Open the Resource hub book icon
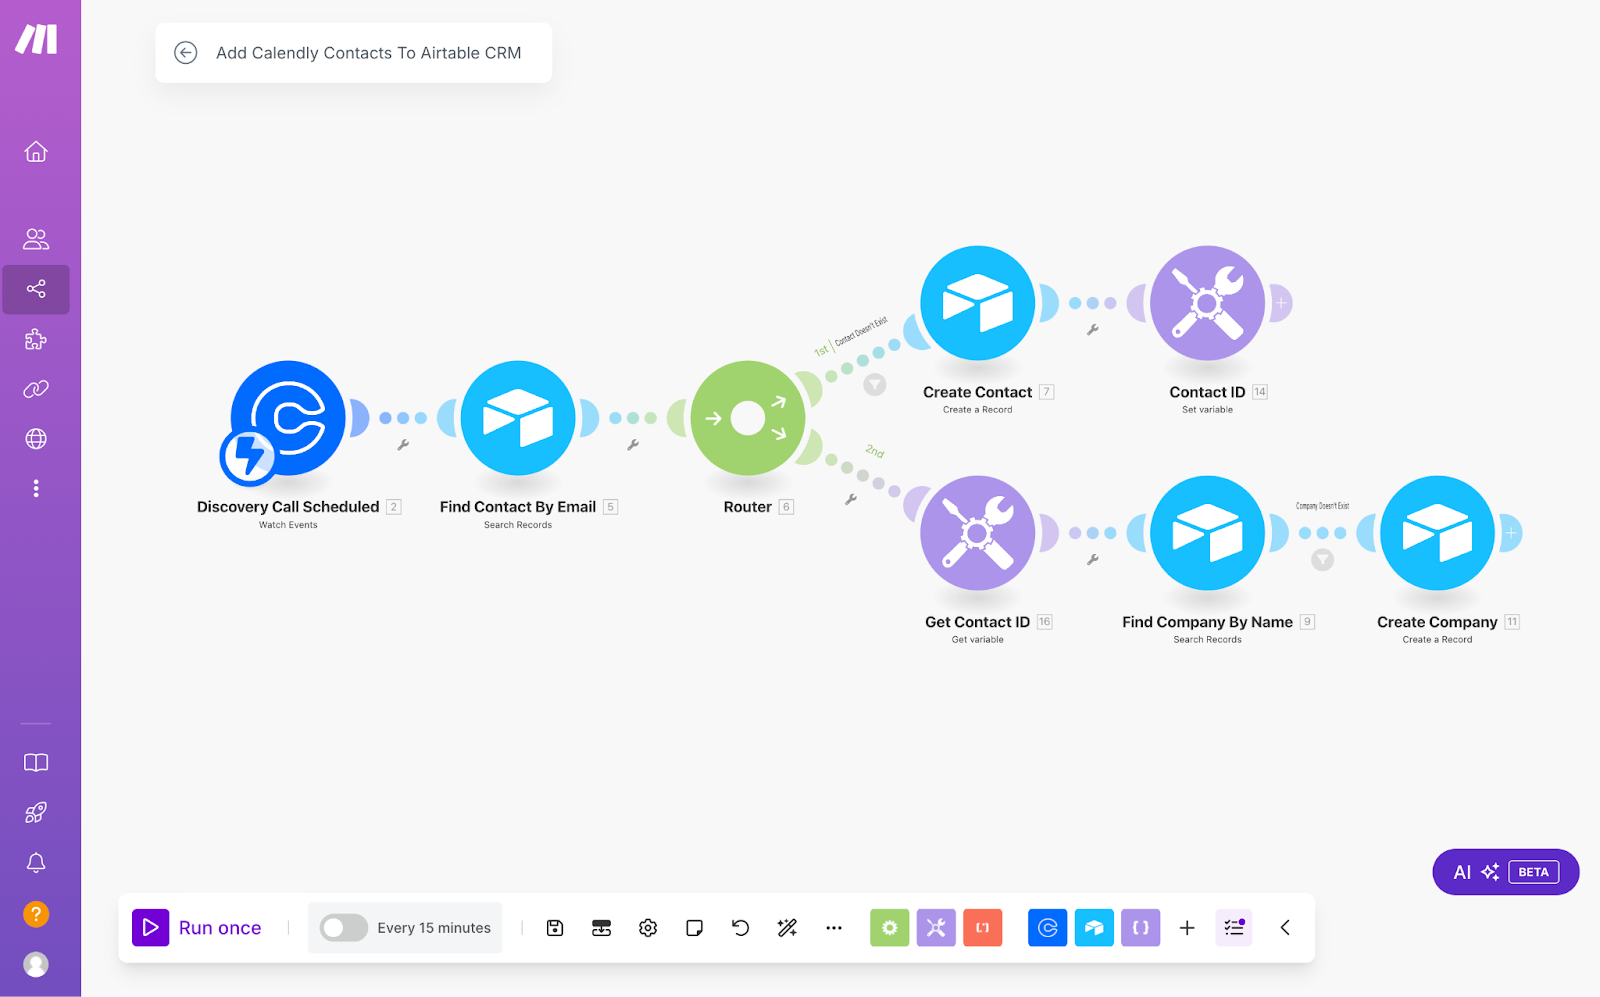 [x=36, y=763]
